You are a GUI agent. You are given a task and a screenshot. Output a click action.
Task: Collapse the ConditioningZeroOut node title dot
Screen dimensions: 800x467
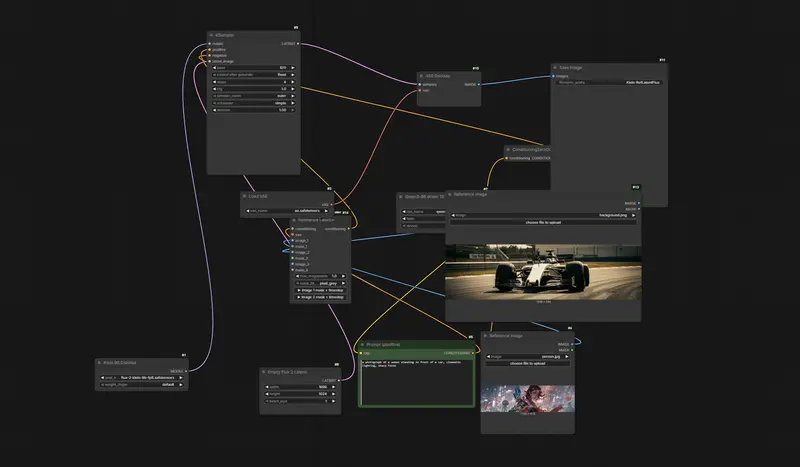point(508,150)
